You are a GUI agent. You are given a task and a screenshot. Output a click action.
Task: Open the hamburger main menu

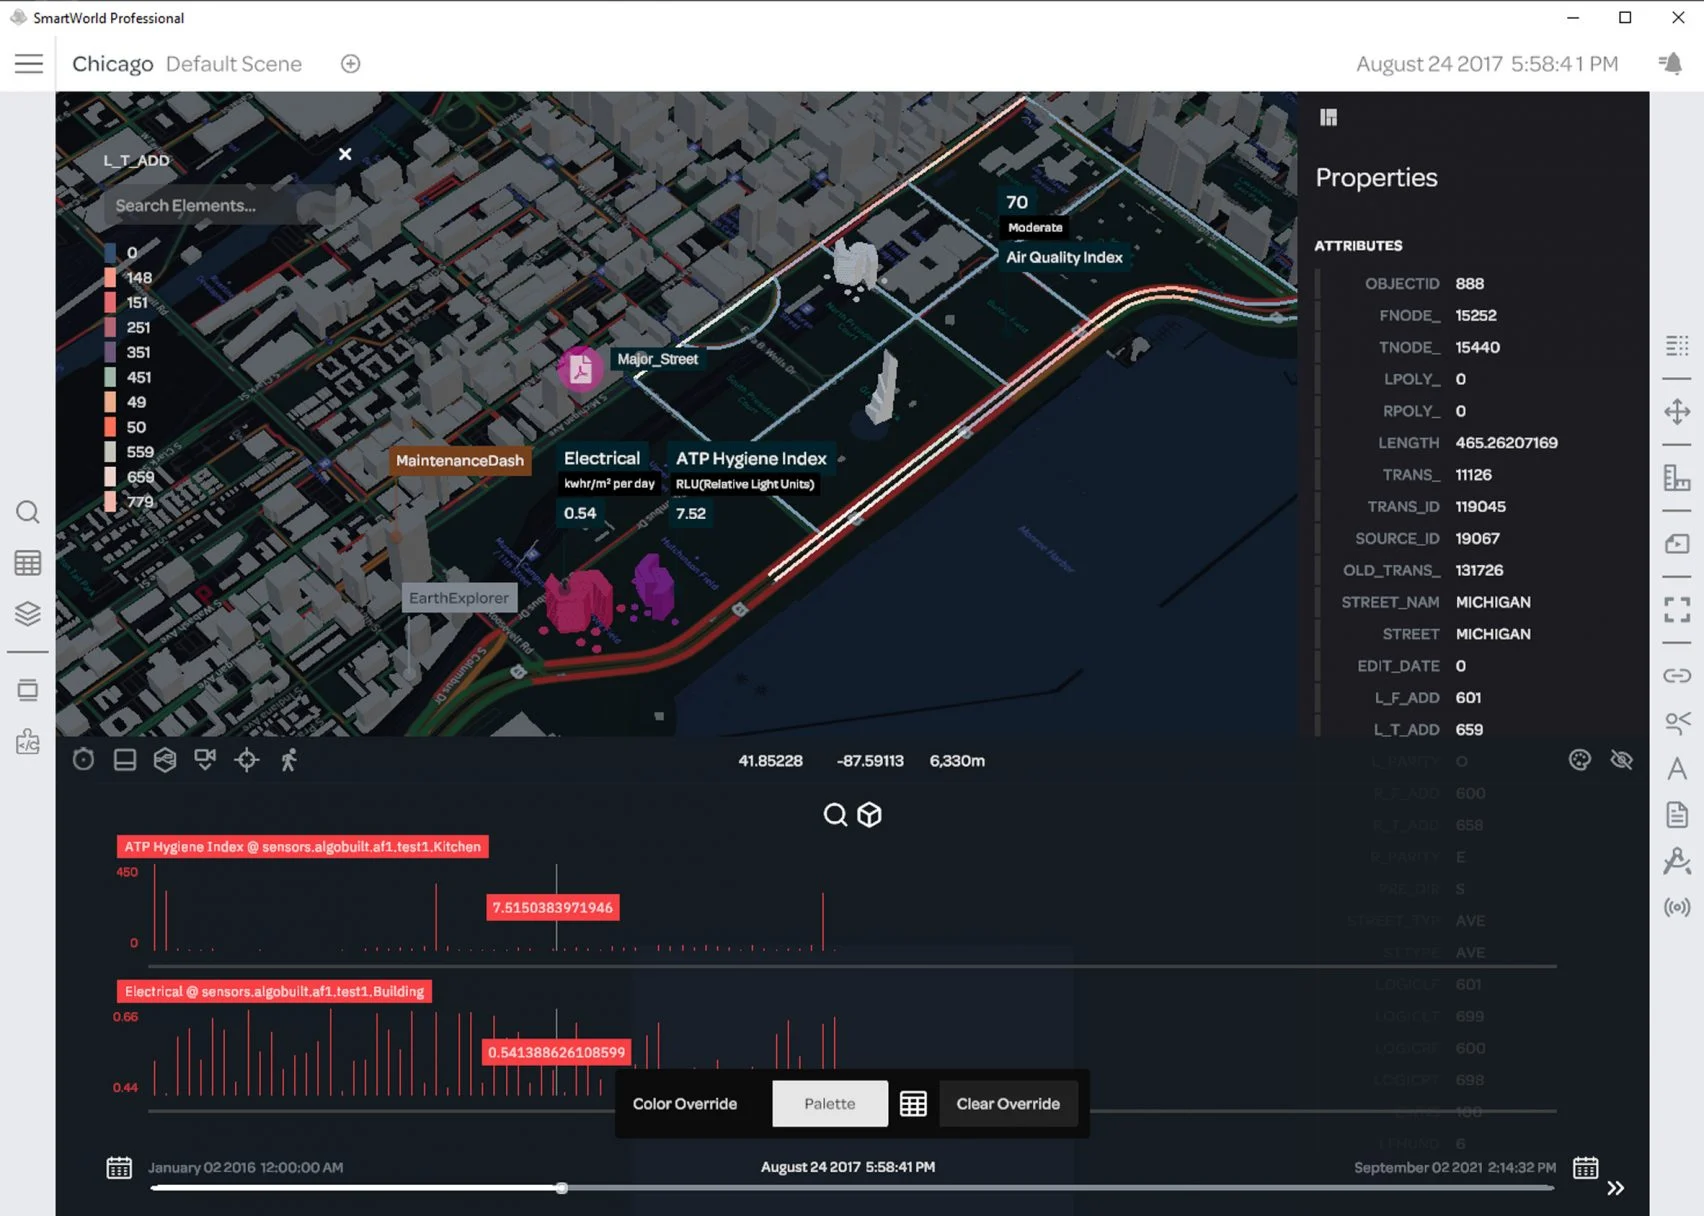click(x=29, y=64)
